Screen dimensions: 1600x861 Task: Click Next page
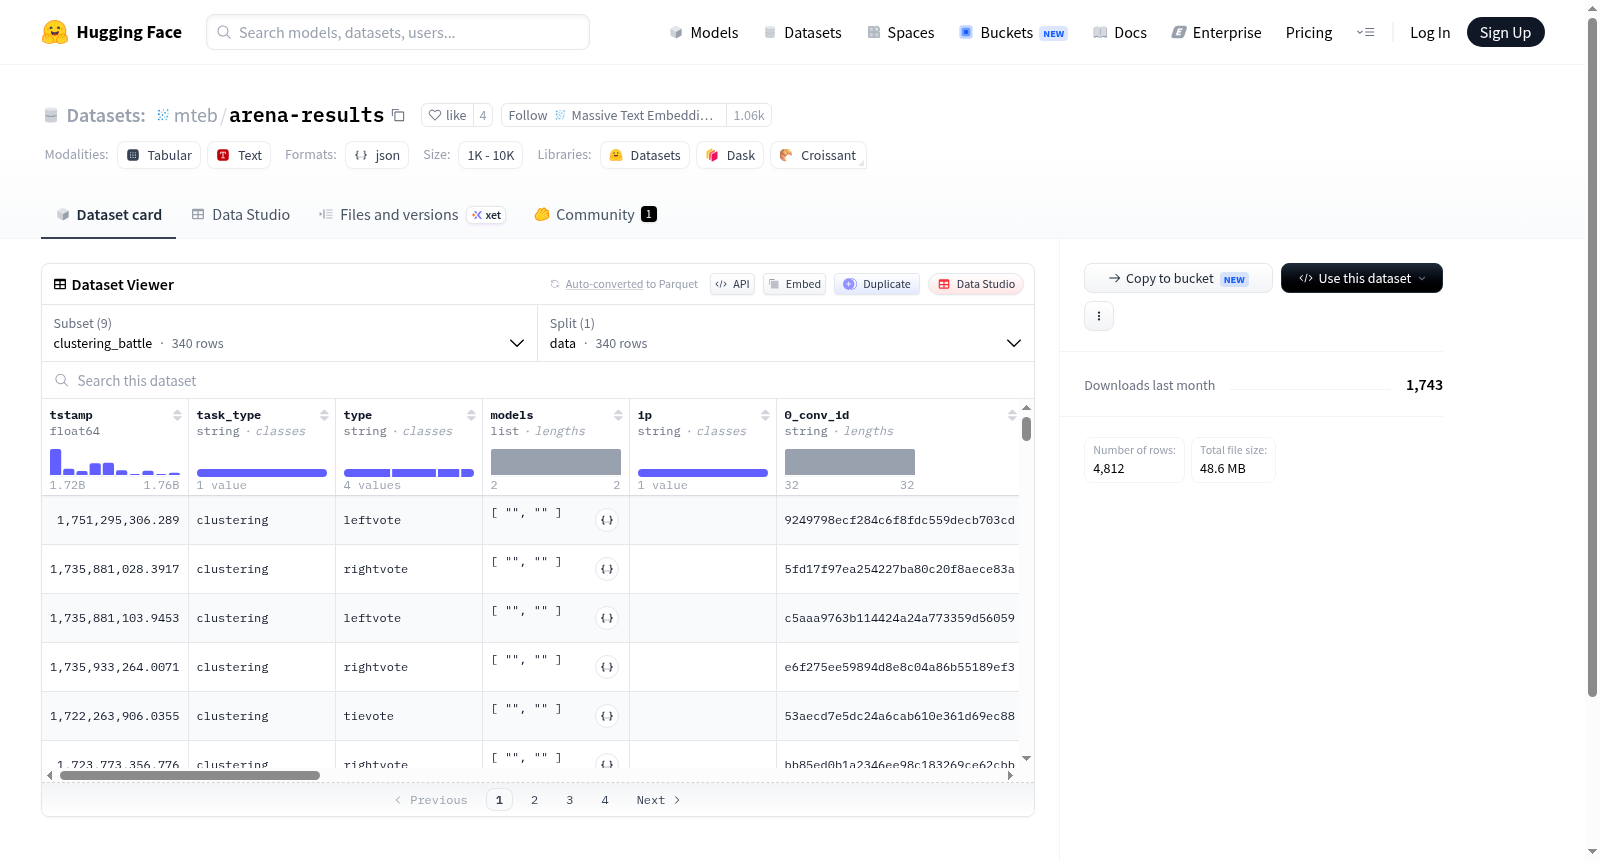[659, 800]
